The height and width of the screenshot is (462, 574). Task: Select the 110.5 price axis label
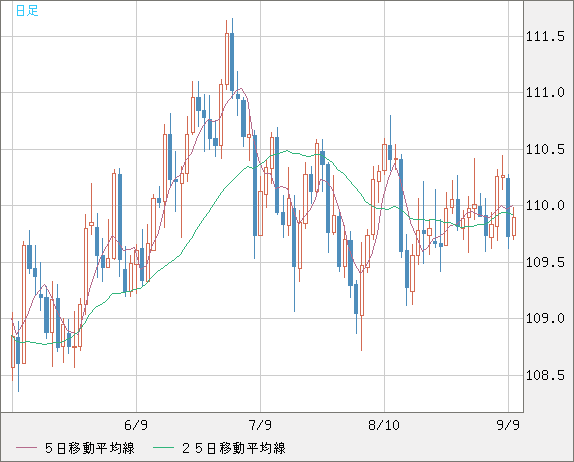pyautogui.click(x=545, y=149)
